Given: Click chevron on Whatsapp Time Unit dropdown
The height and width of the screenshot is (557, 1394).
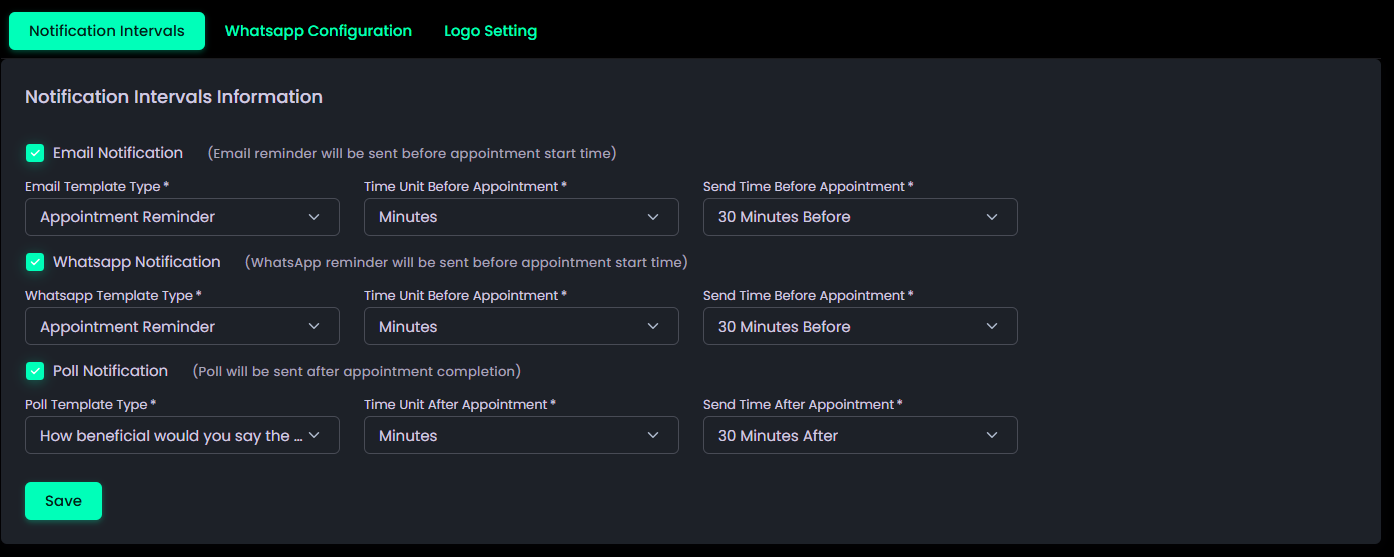Looking at the screenshot, I should coord(653,326).
